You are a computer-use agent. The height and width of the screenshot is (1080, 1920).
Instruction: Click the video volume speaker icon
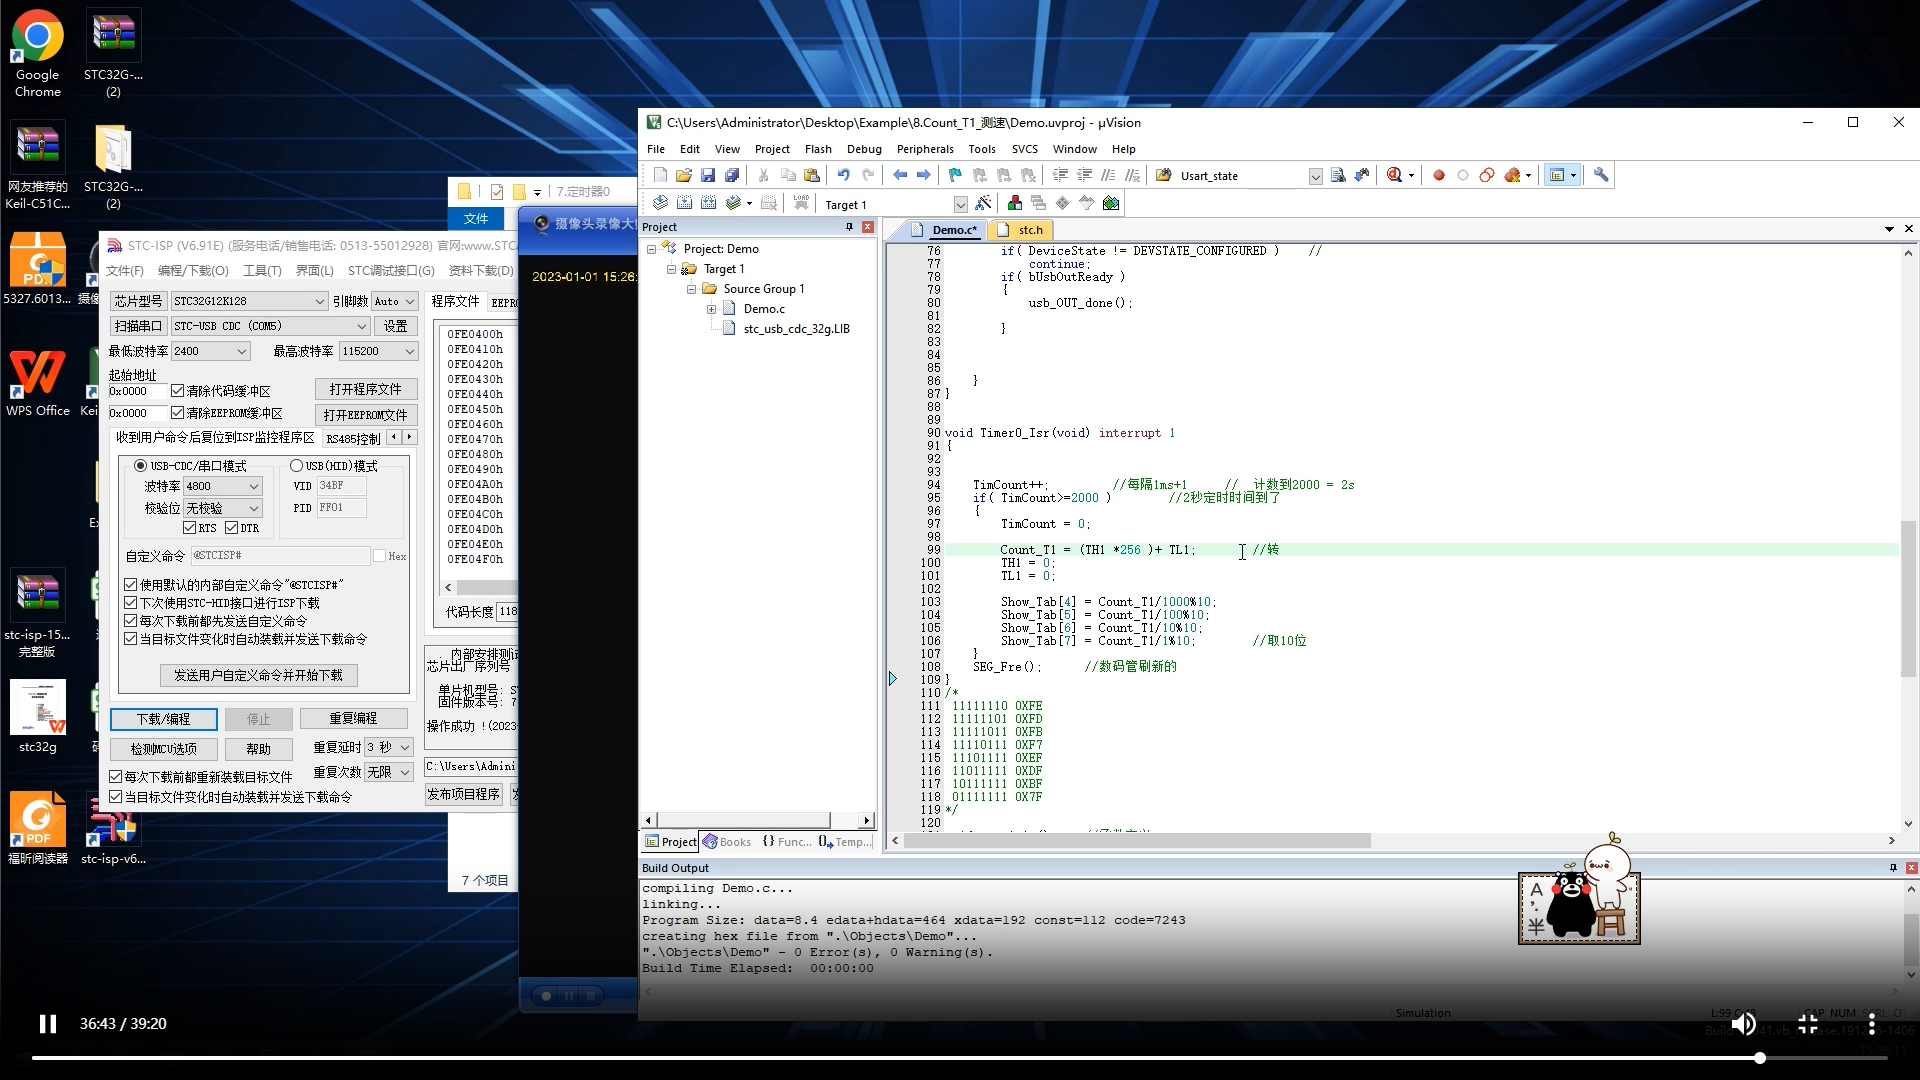pos(1743,1023)
